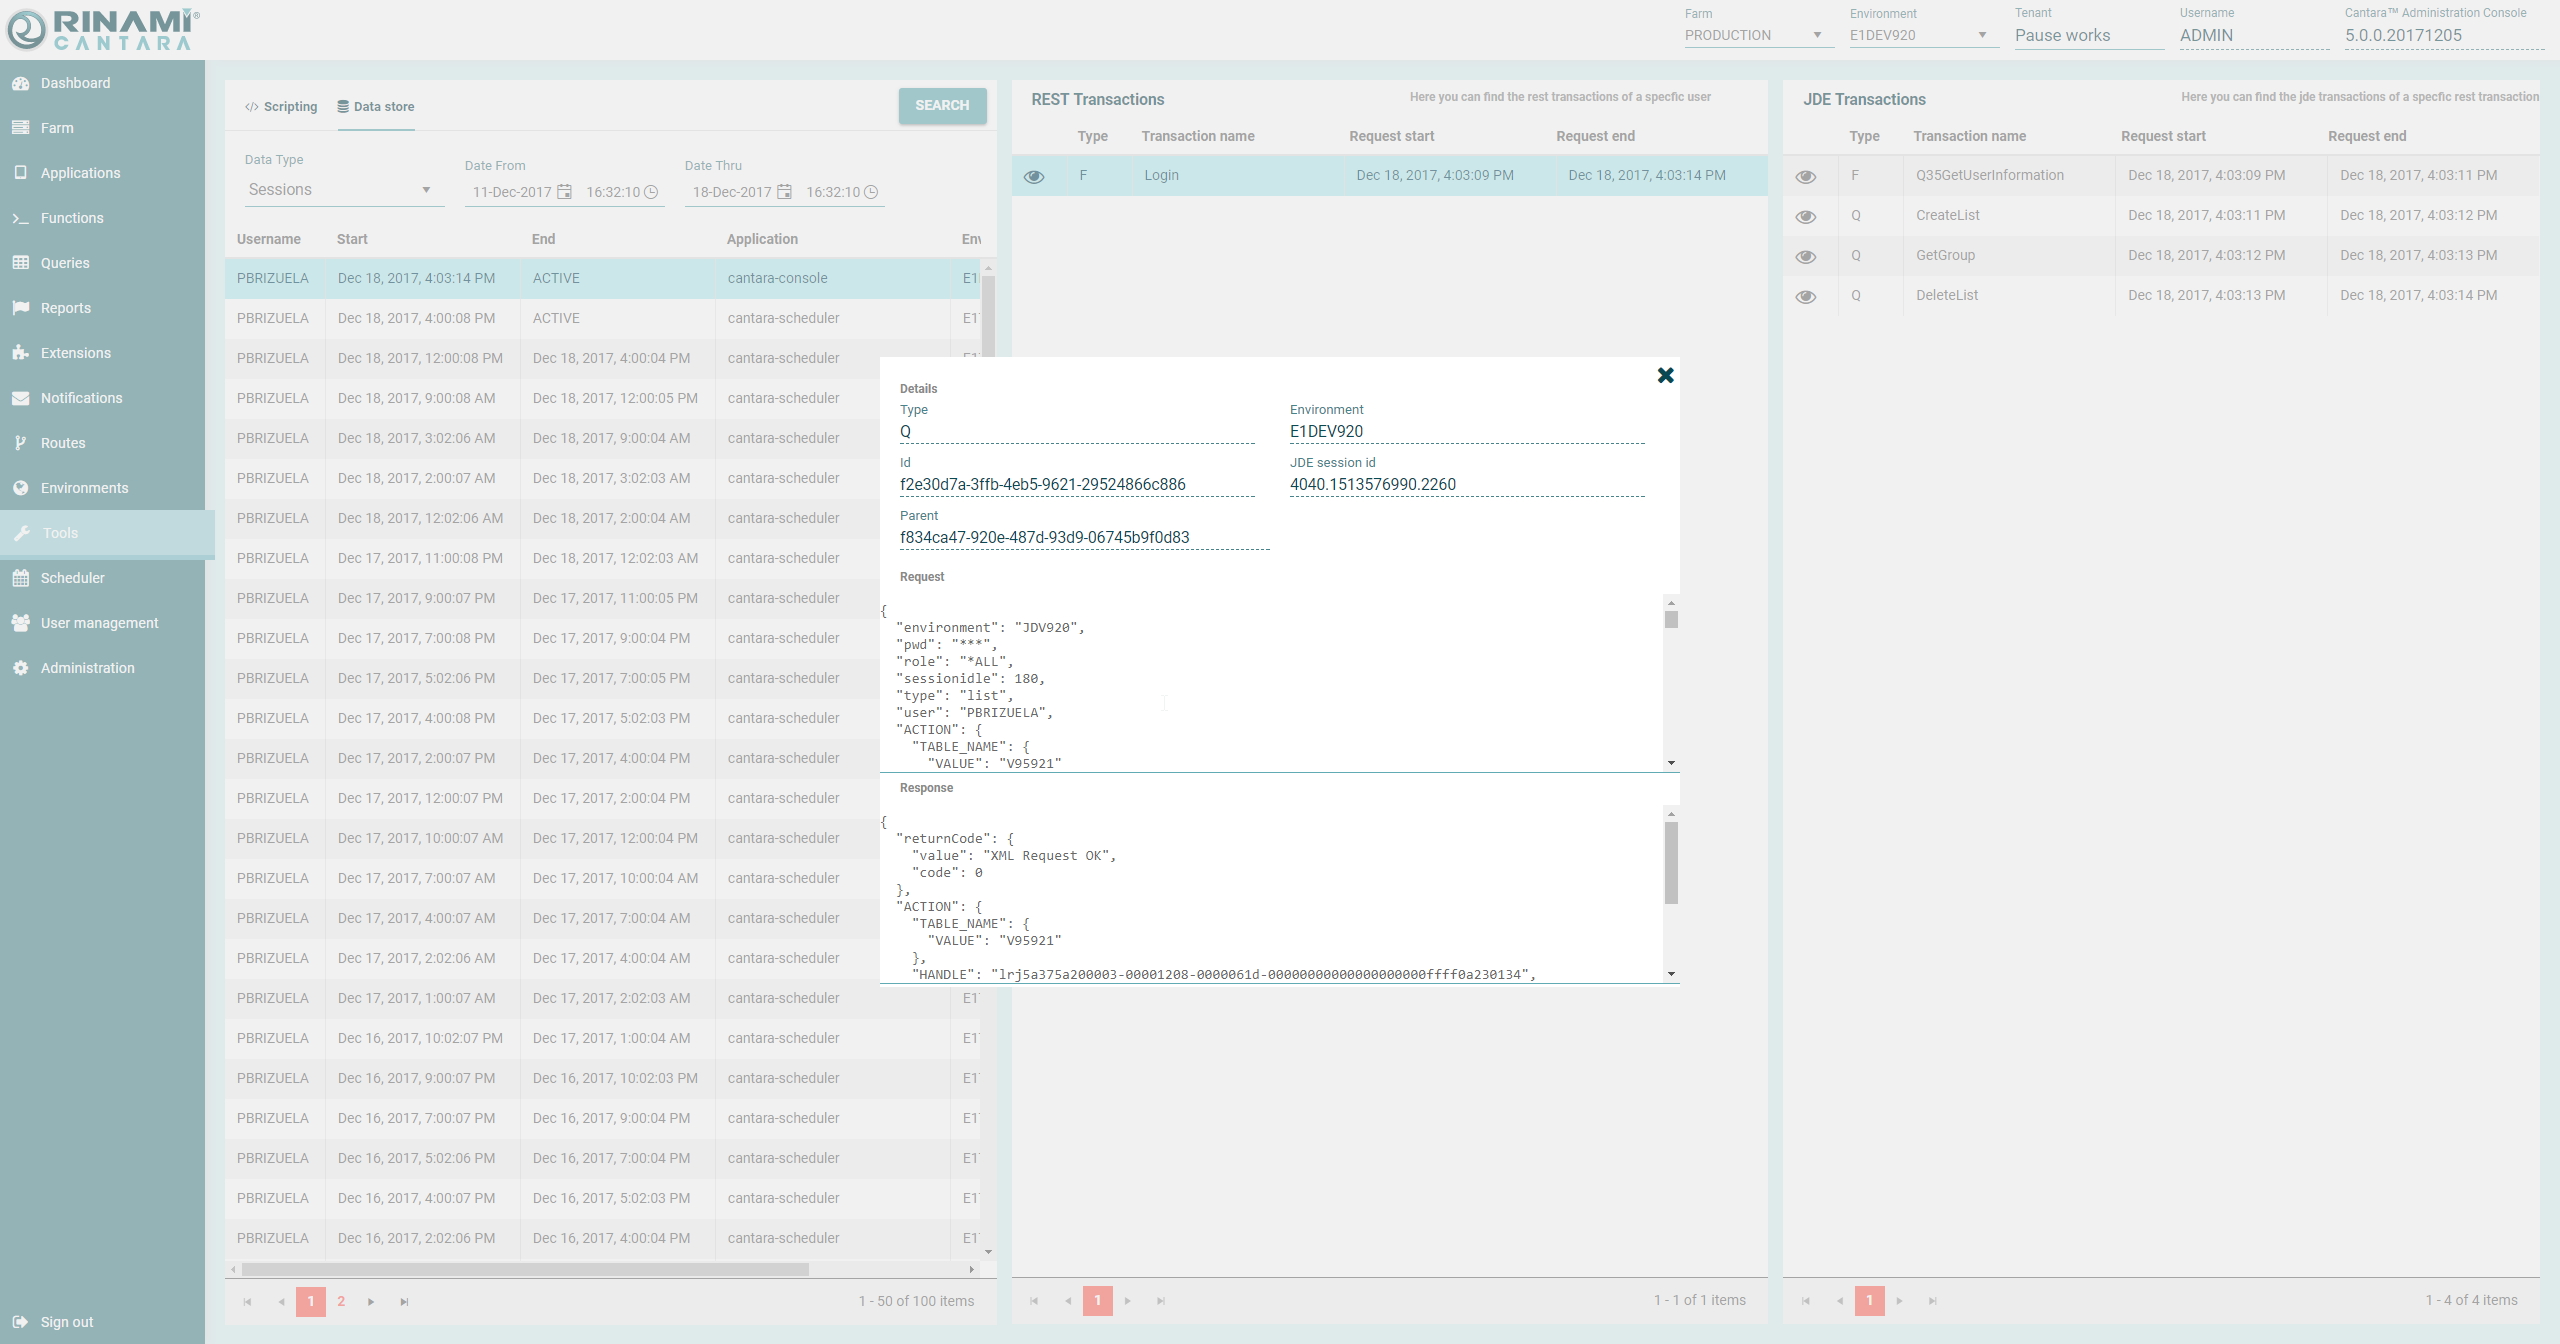View details of Login REST transaction

coord(1034,176)
